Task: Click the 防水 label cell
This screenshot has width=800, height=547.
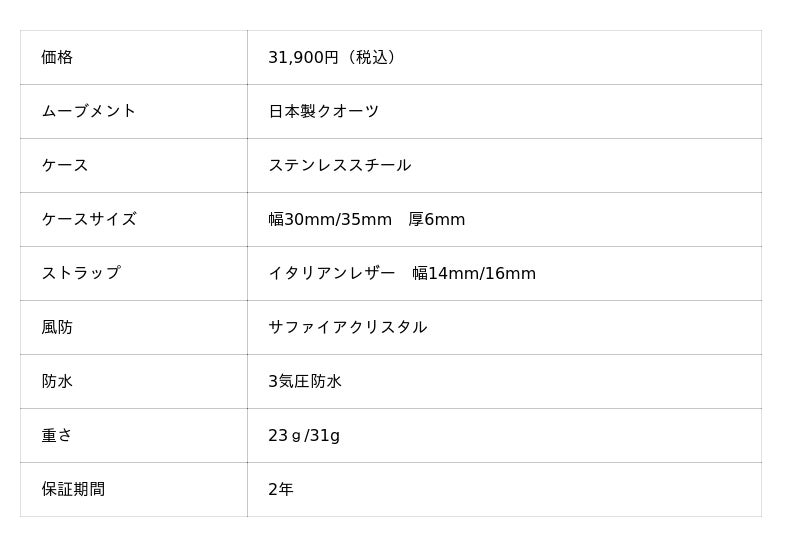Action: pos(57,382)
